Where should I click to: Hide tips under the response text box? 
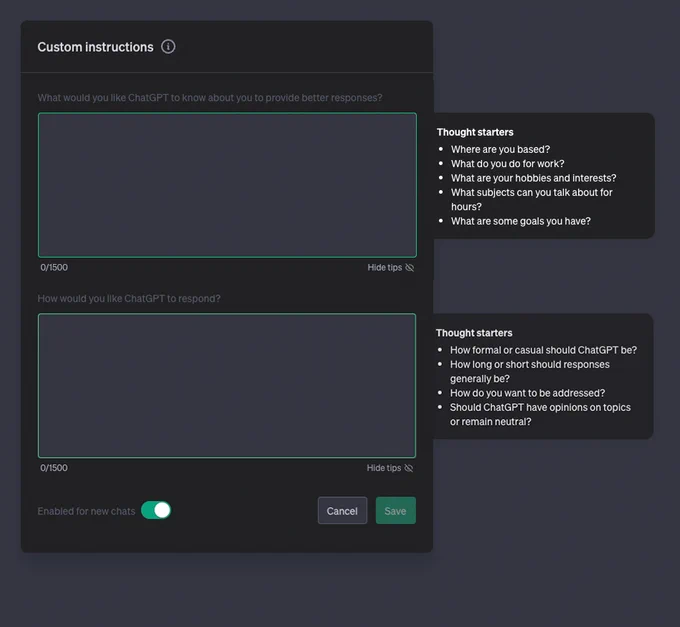click(x=390, y=468)
